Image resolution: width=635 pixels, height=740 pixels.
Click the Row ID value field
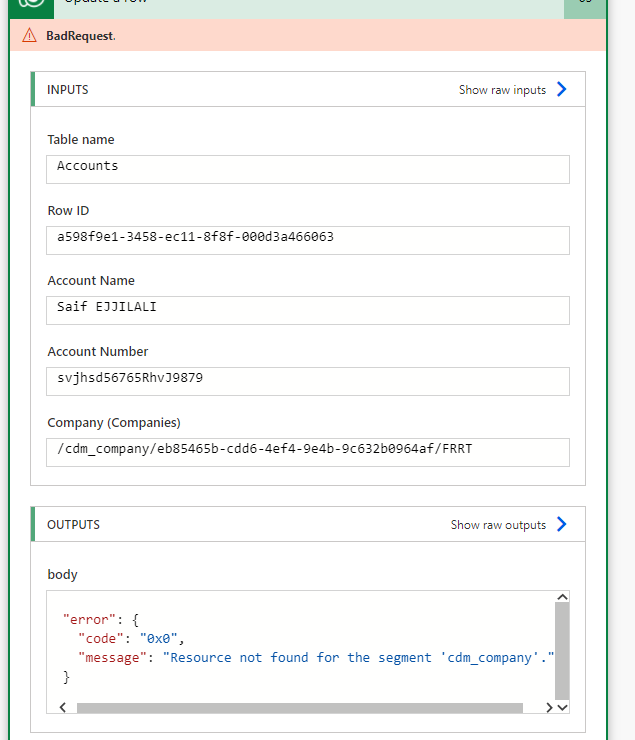pos(308,239)
